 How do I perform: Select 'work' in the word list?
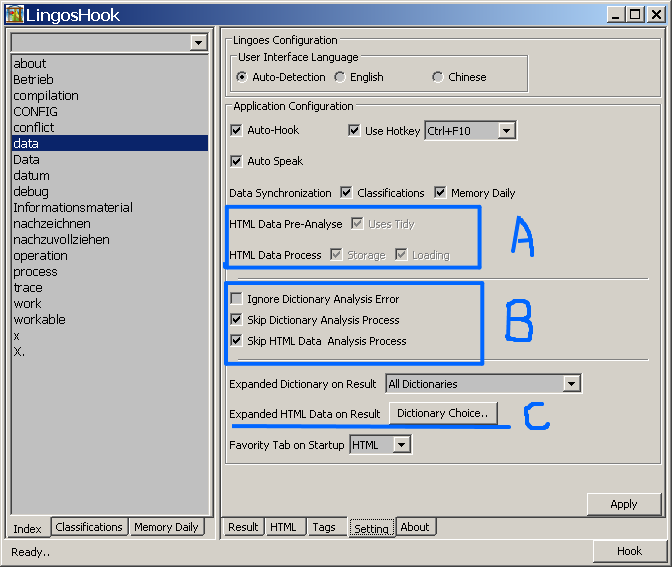point(110,303)
